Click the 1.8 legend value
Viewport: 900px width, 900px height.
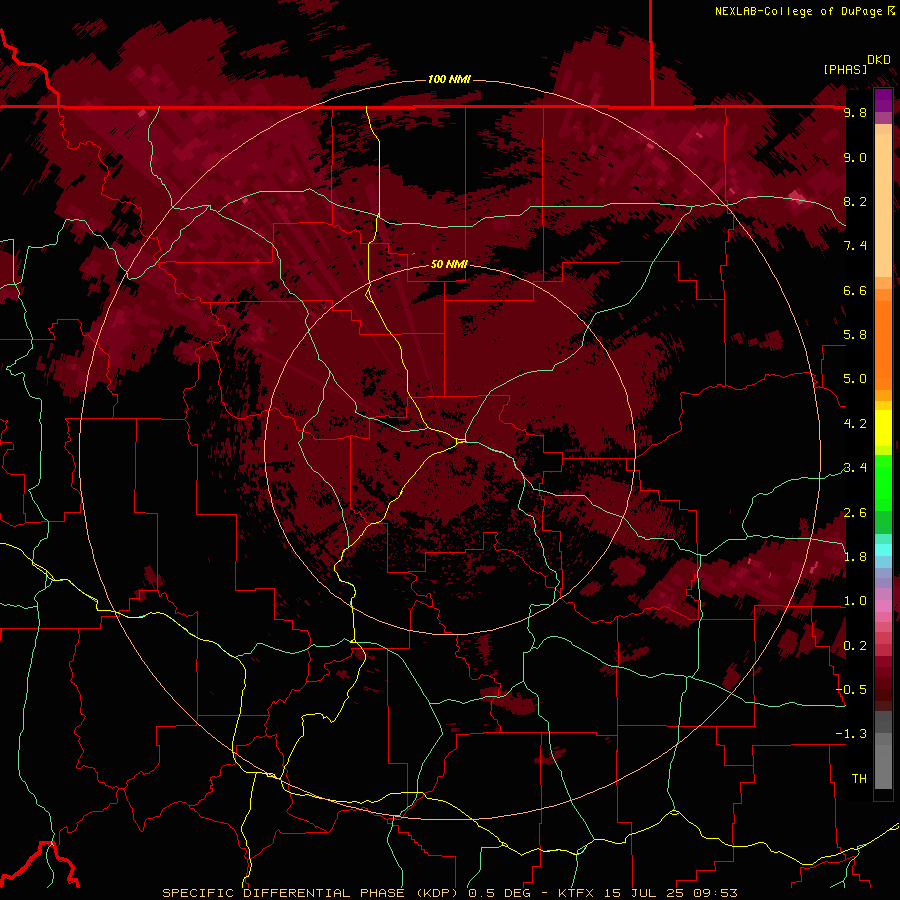click(x=855, y=557)
